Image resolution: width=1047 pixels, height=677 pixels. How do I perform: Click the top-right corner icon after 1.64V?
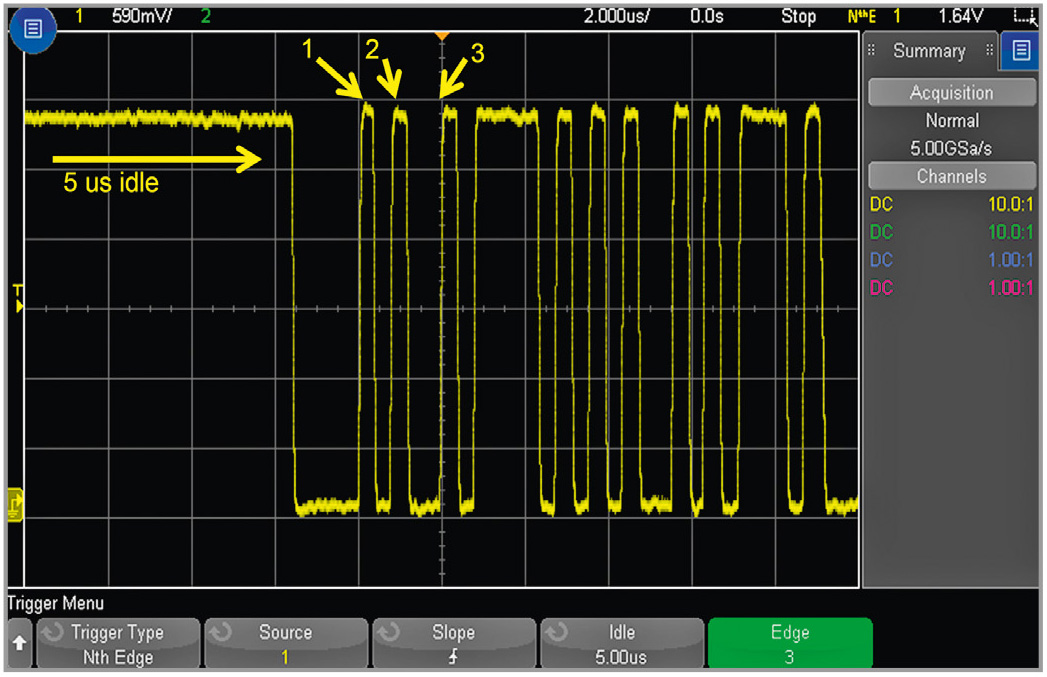pyautogui.click(x=1022, y=17)
